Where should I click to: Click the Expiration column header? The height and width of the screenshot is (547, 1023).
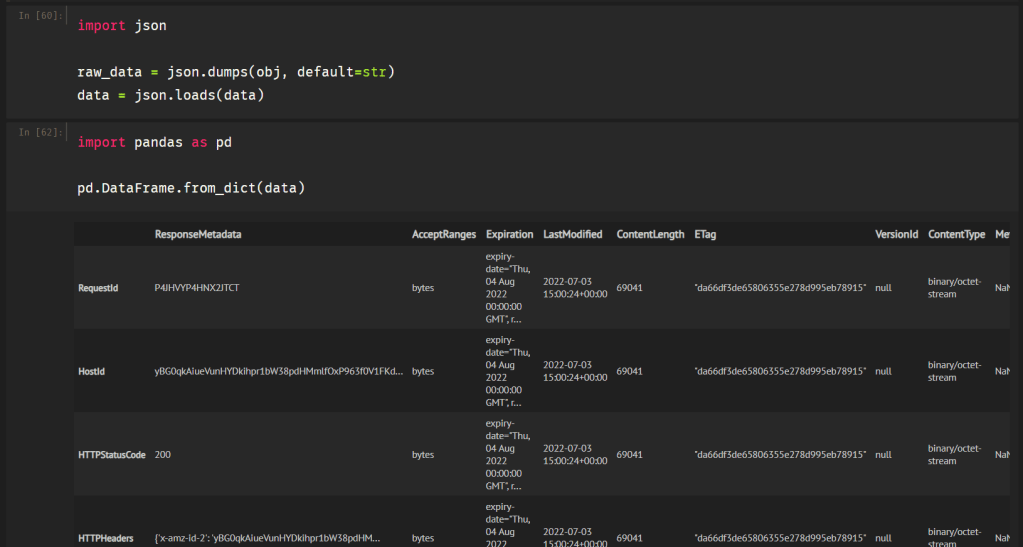pos(509,234)
